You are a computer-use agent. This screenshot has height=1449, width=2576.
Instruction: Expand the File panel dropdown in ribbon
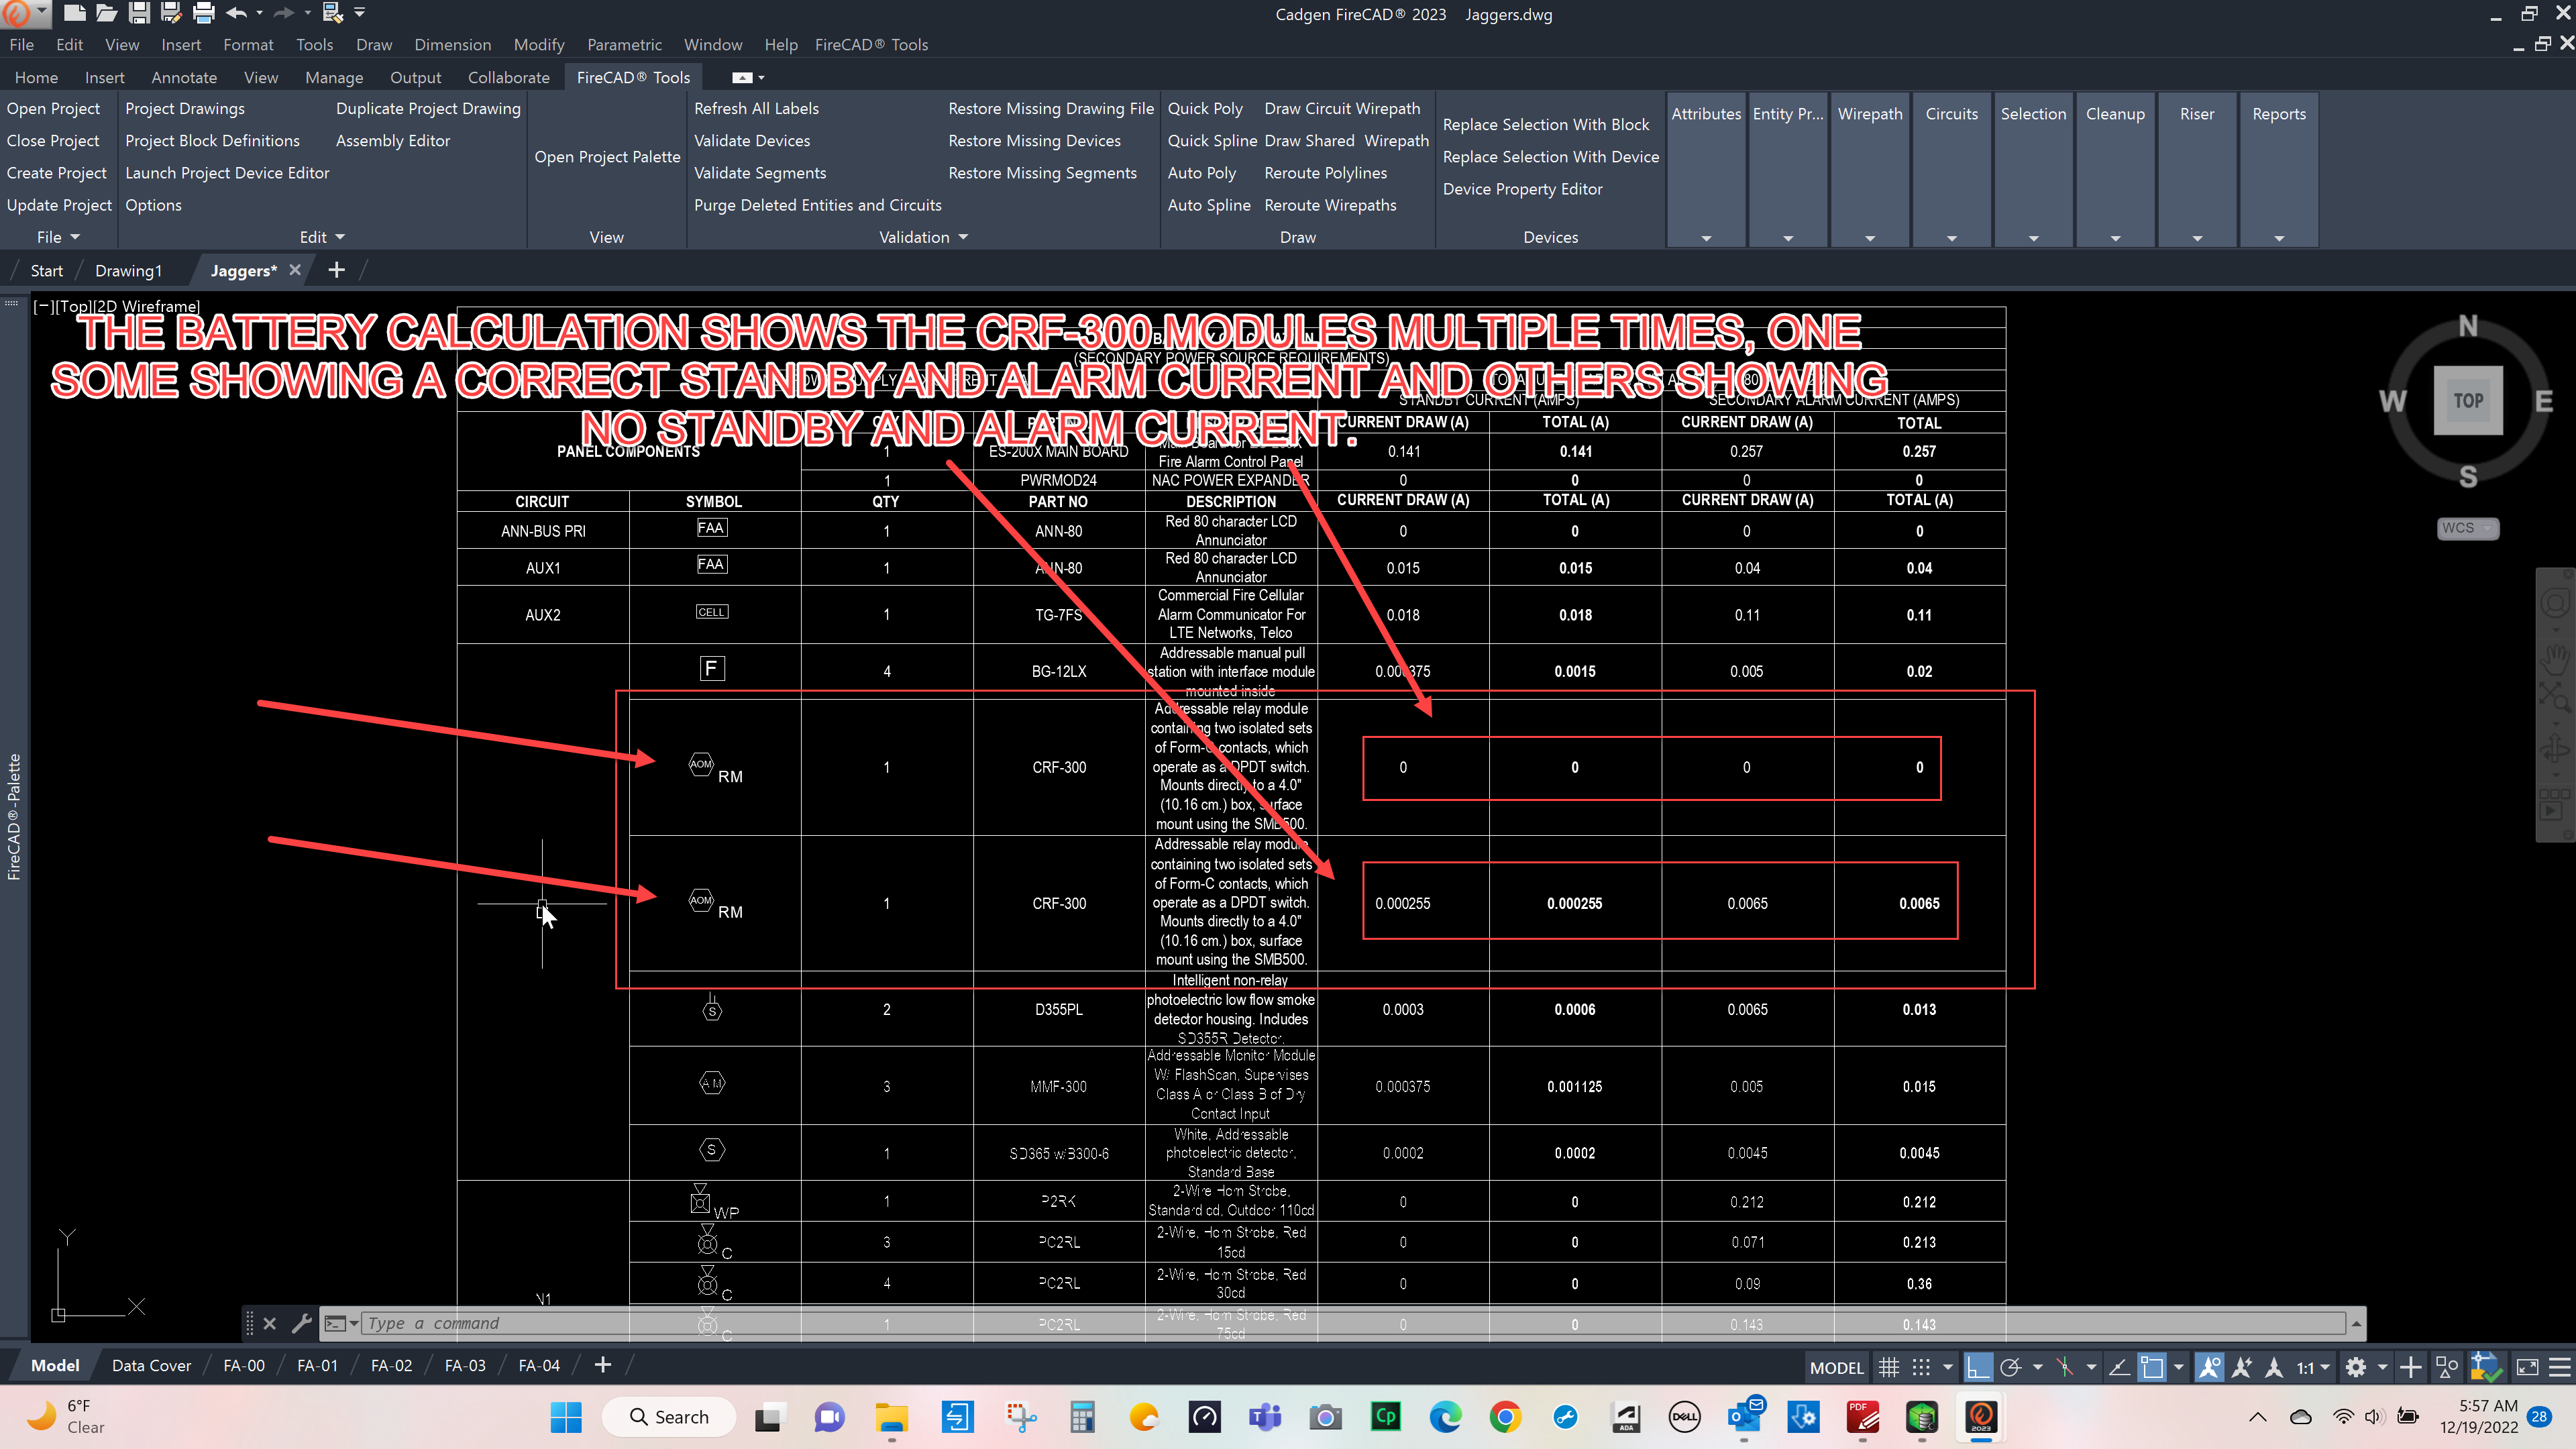click(x=75, y=237)
